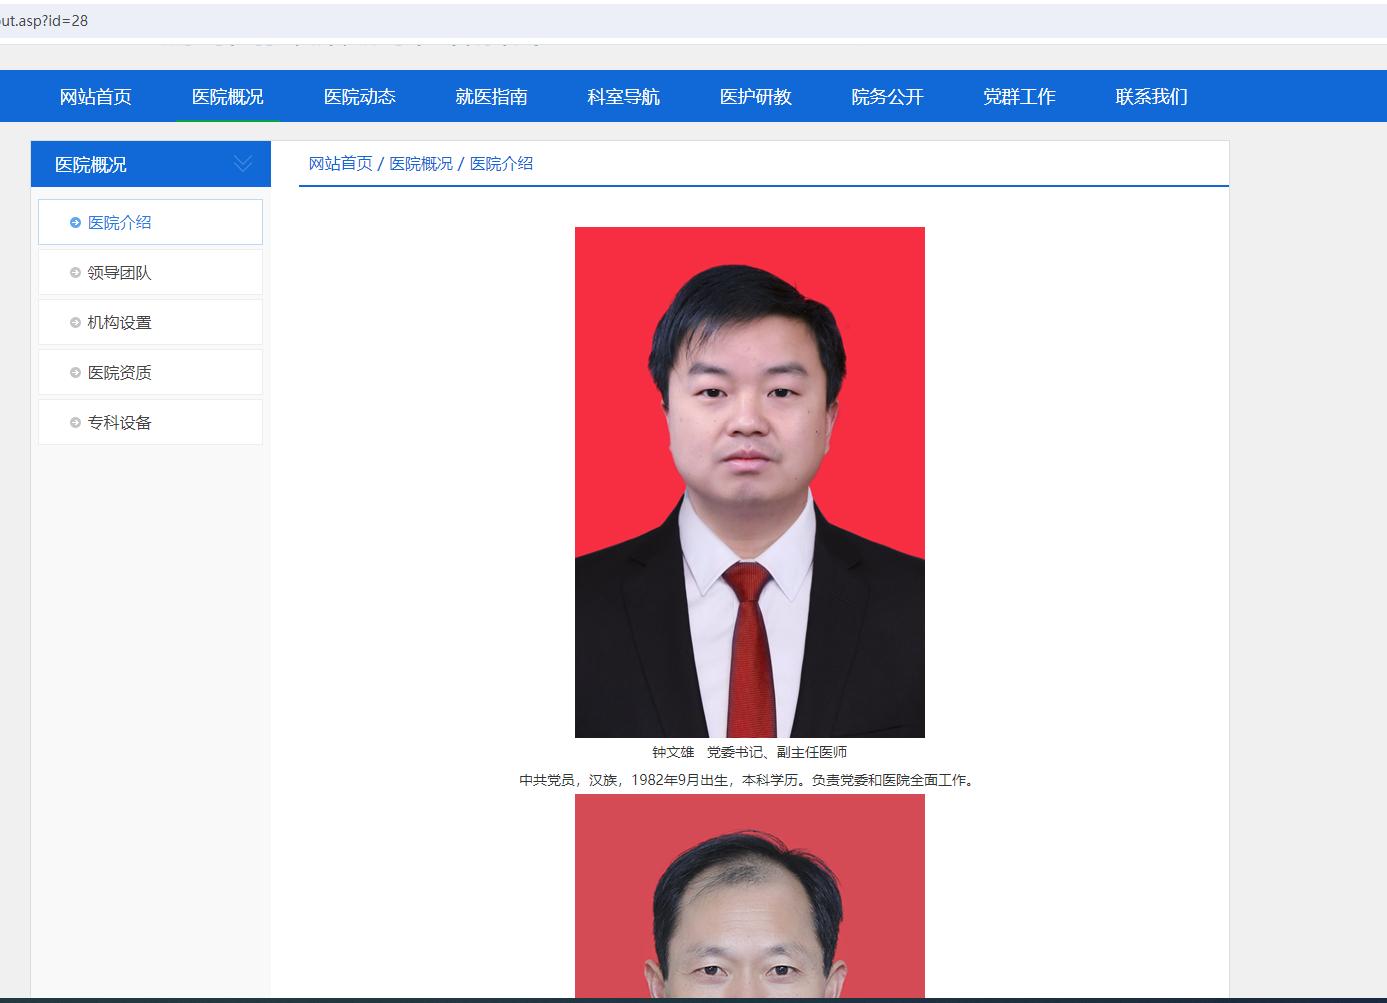1387x1003 pixels.
Task: Open 专科设备 sidebar entry
Action: [x=150, y=422]
